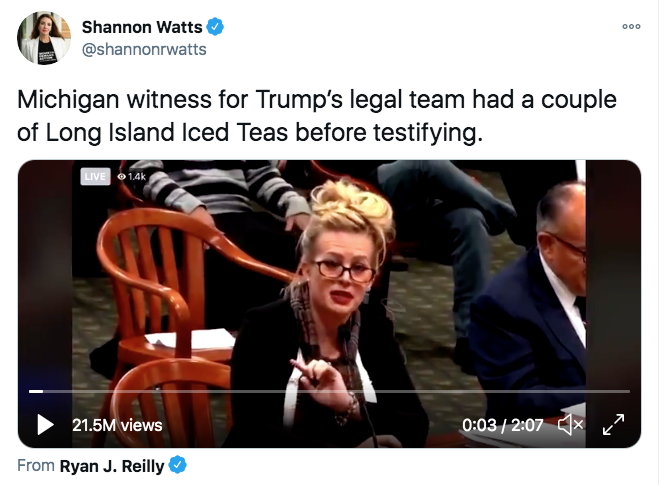Viewport: 659px width, 485px height.
Task: Open Shannon Watts' profile name link
Action: 142,27
